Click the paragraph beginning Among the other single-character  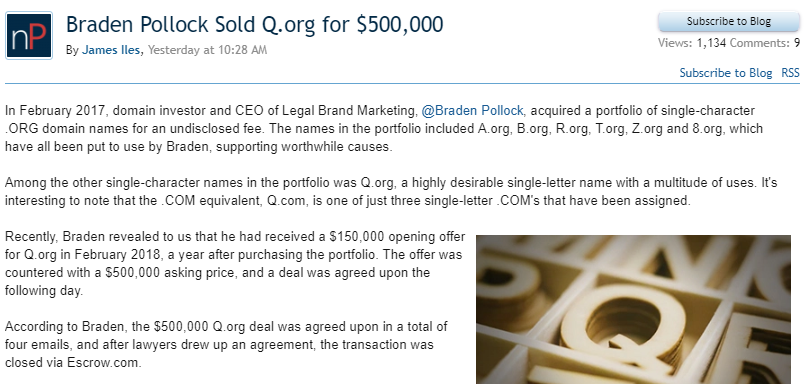391,191
